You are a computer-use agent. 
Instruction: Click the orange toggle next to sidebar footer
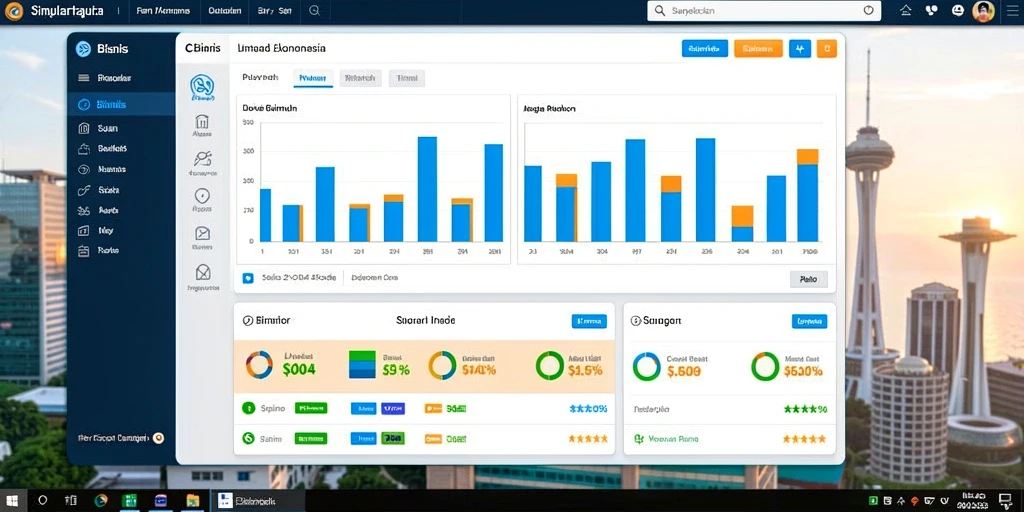[x=158, y=438]
